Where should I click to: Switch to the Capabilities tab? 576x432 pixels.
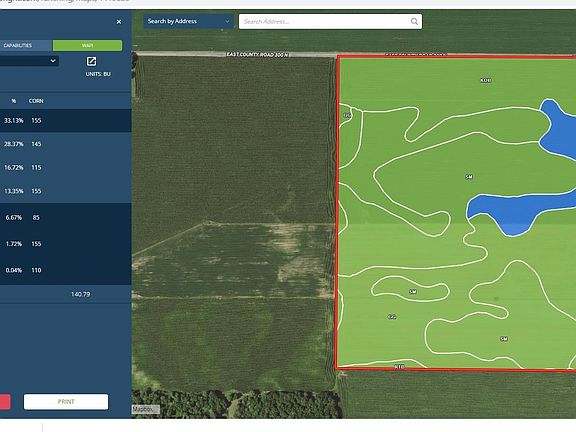tap(26, 46)
